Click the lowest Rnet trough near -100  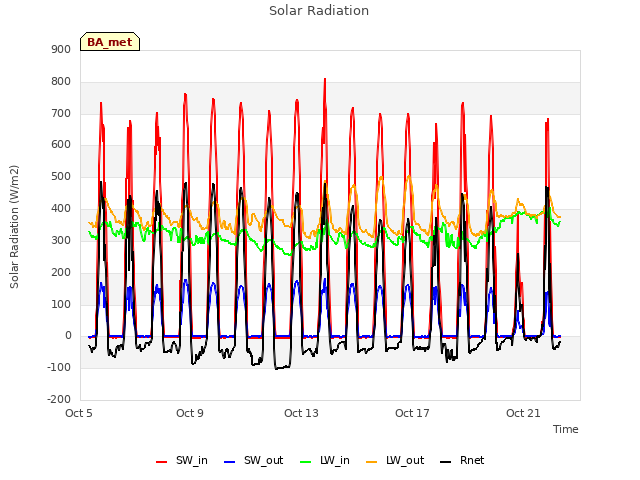pyautogui.click(x=277, y=369)
